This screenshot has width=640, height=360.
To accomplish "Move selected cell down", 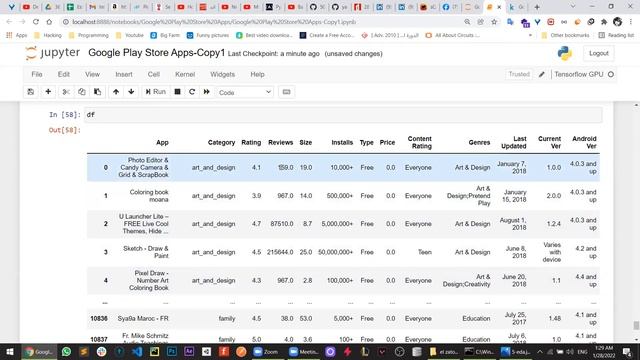I will (131, 92).
